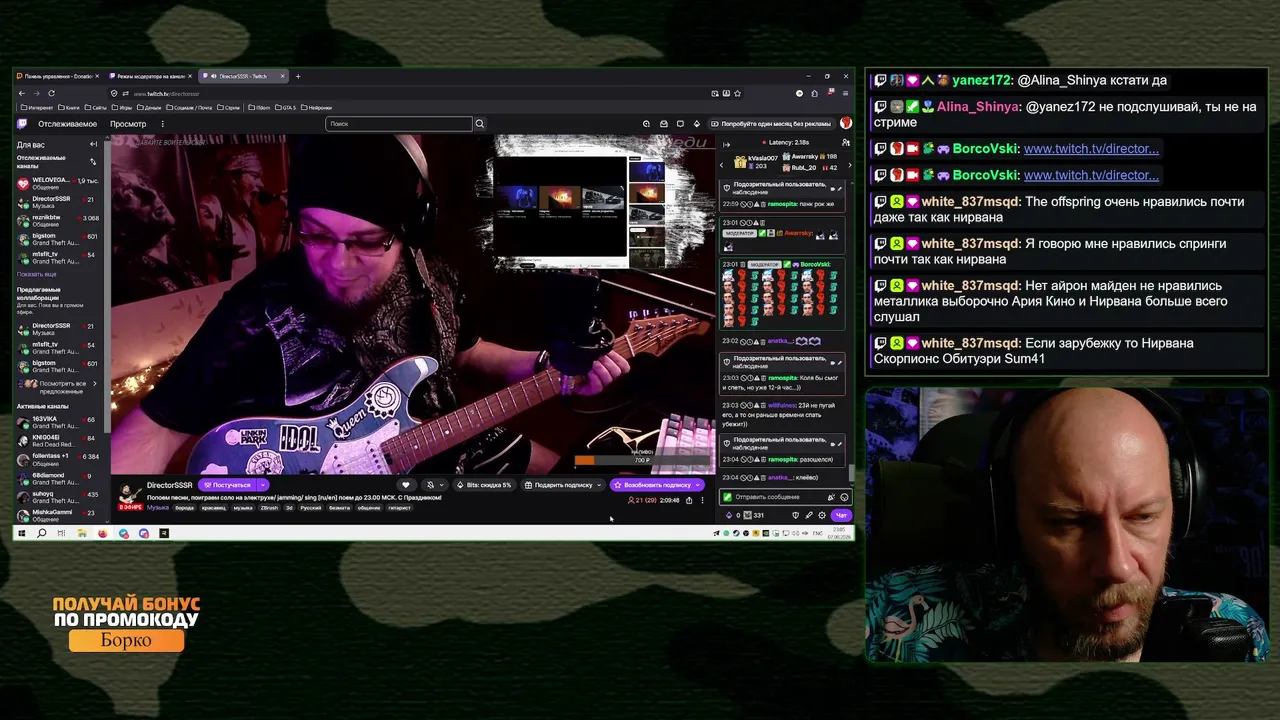Viewport: 1280px width, 720px height.
Task: Open WELOVEGA channel in sidebar
Action: coord(58,184)
